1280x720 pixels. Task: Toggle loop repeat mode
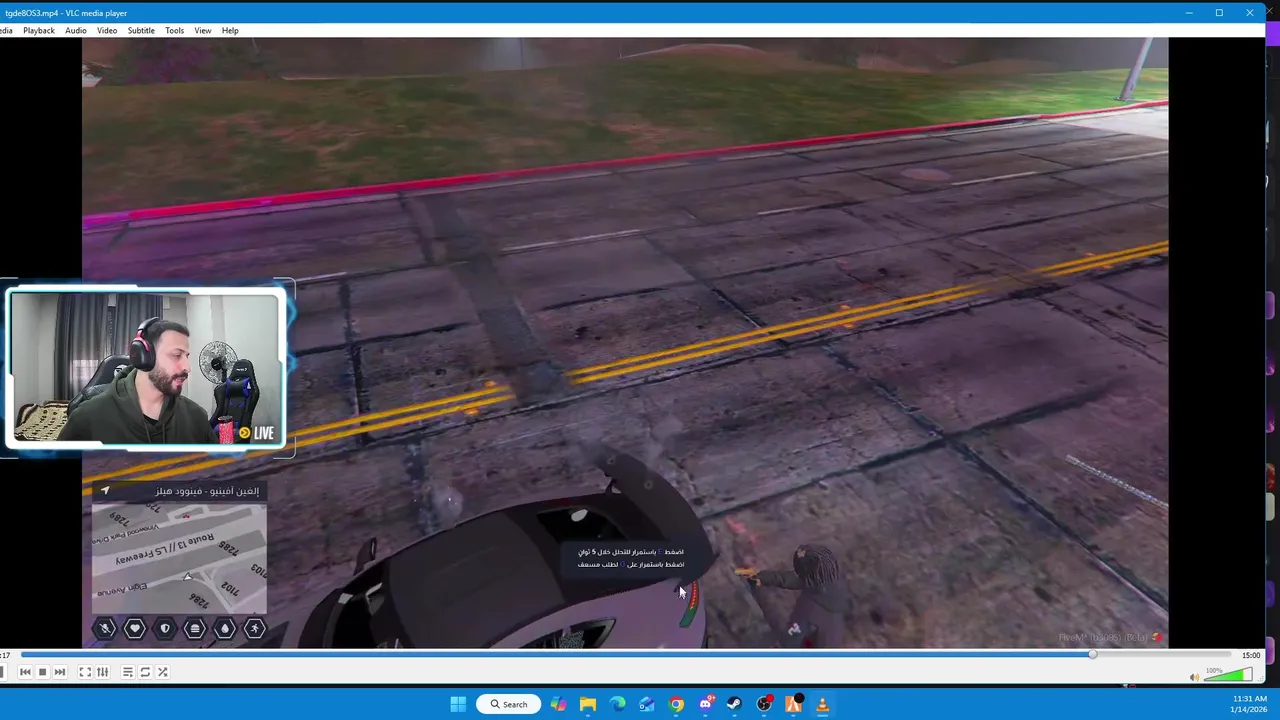coord(145,672)
